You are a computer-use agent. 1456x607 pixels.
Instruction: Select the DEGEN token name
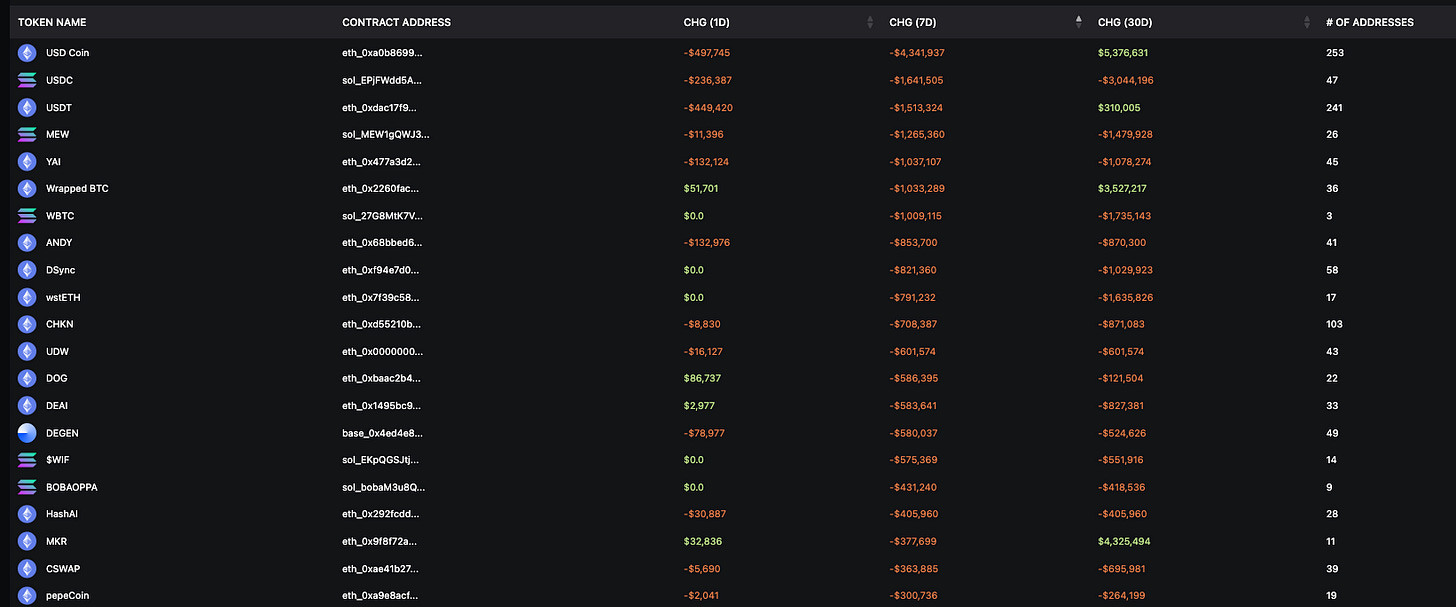pyautogui.click(x=62, y=433)
